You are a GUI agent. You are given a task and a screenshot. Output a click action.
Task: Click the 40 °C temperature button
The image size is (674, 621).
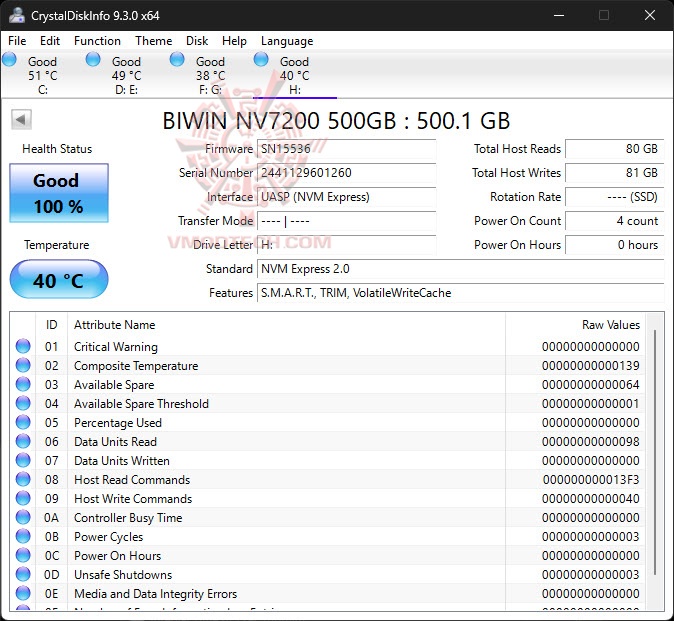click(x=58, y=280)
